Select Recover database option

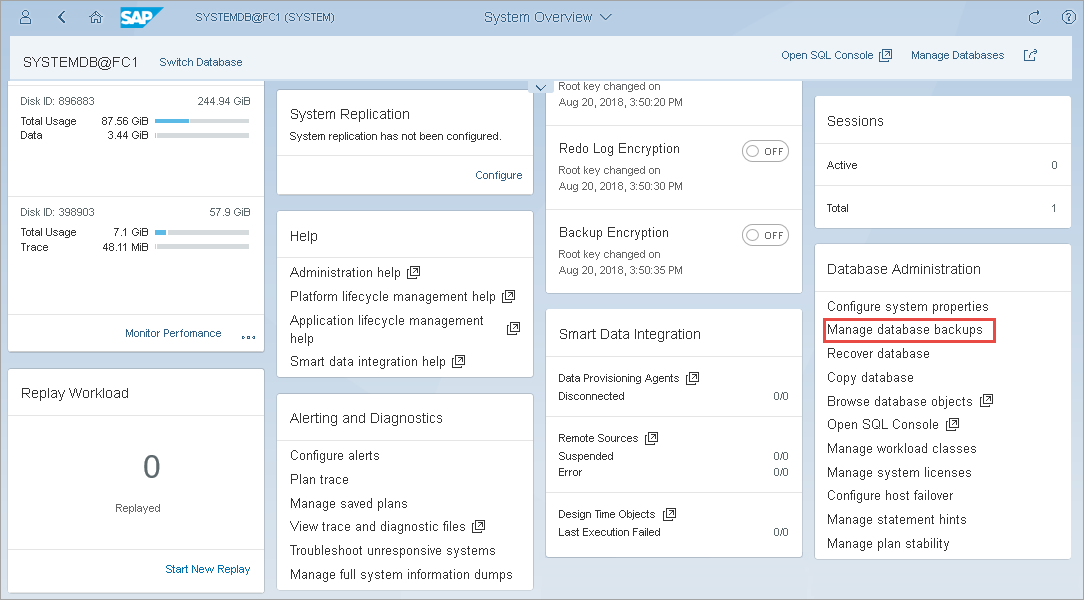click(x=878, y=353)
